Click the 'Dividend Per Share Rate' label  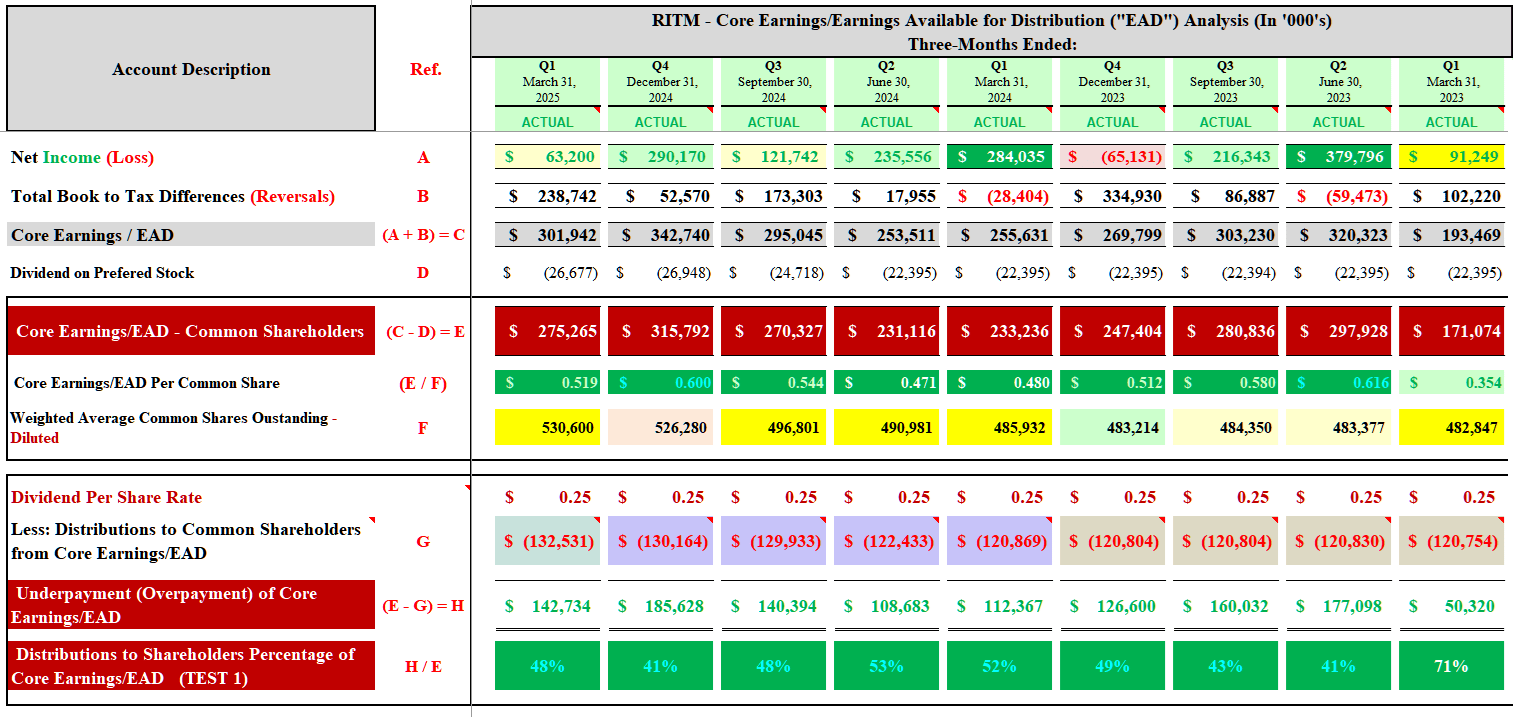106,497
